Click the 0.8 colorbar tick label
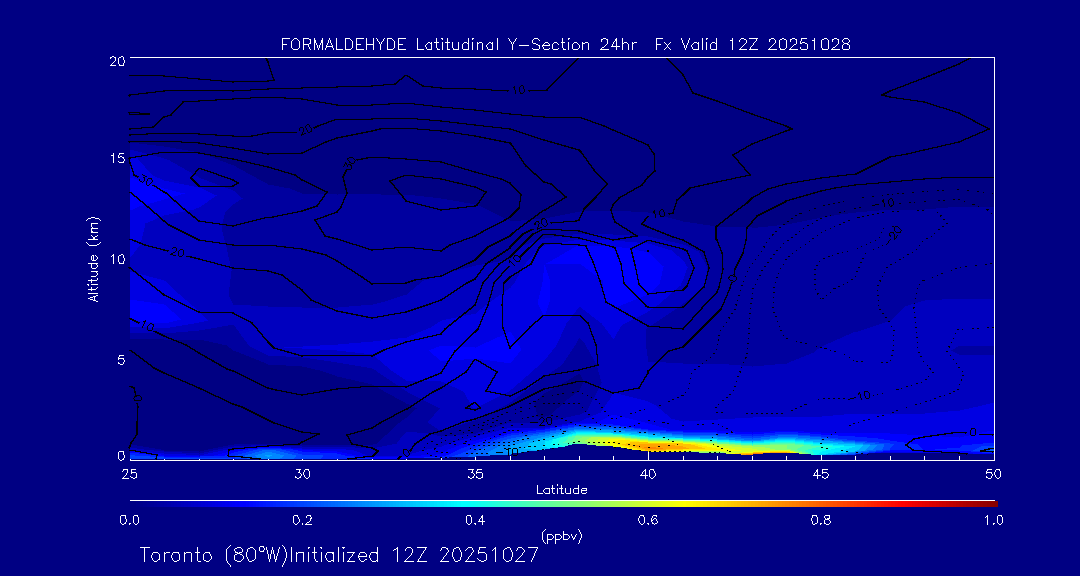Viewport: 1080px width, 576px height. [x=821, y=520]
